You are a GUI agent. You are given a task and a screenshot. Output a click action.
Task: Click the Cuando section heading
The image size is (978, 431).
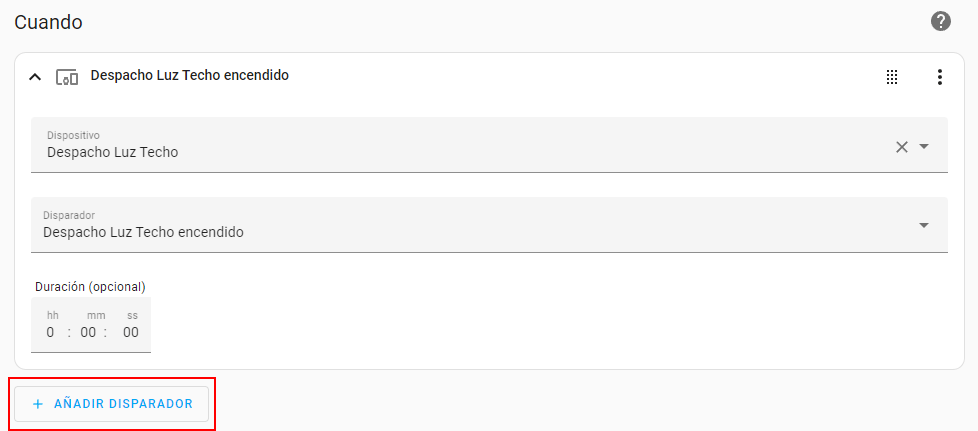(x=48, y=22)
